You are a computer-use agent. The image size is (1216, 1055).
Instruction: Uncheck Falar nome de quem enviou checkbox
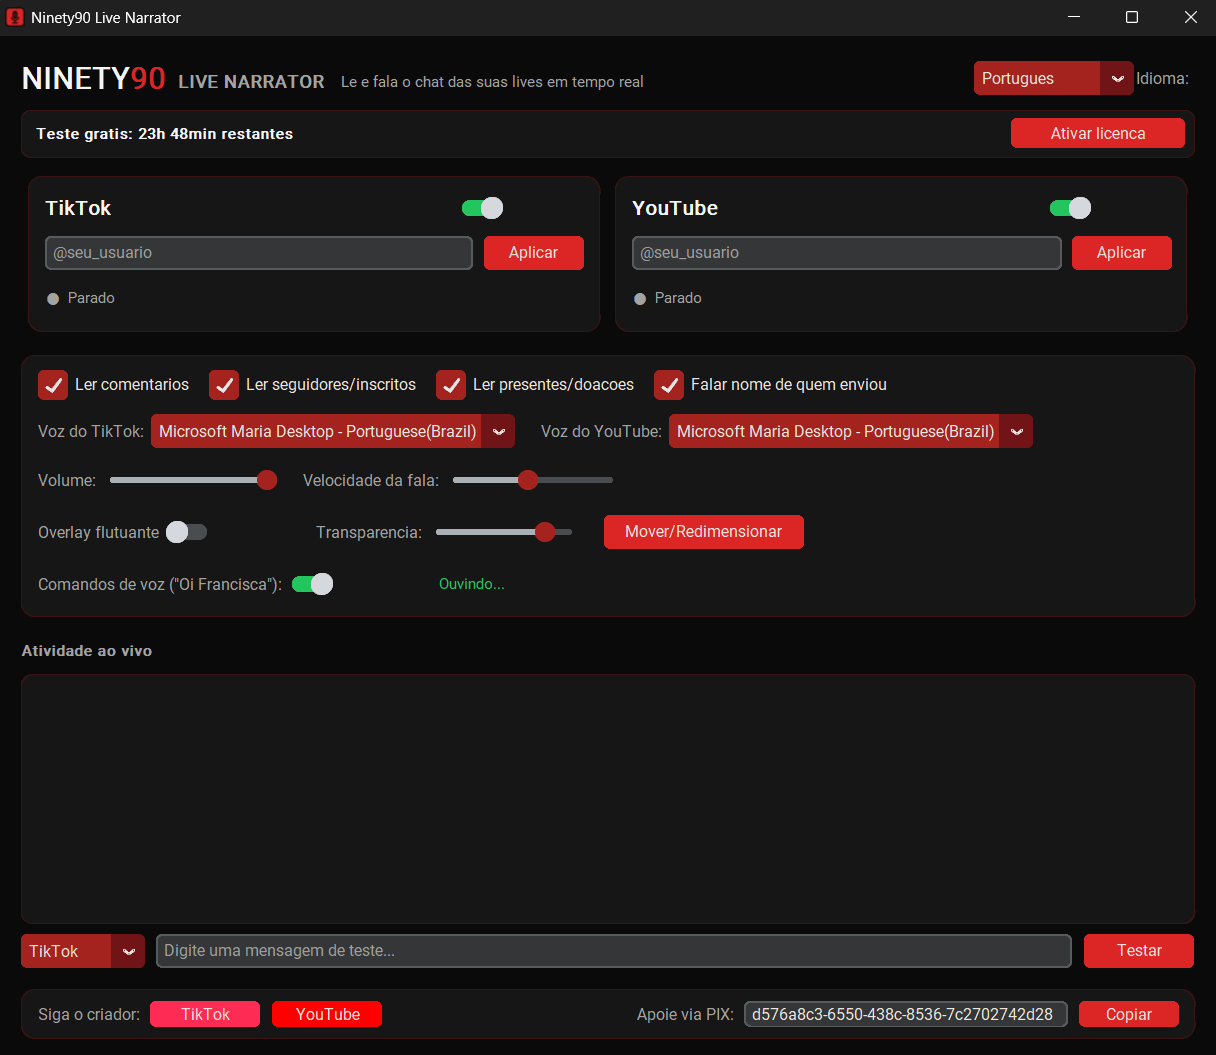(669, 385)
